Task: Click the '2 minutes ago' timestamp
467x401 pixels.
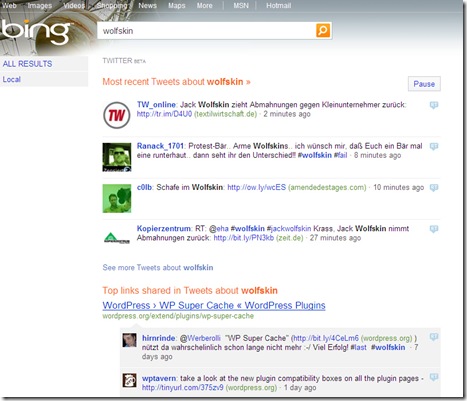Action: tap(287, 114)
